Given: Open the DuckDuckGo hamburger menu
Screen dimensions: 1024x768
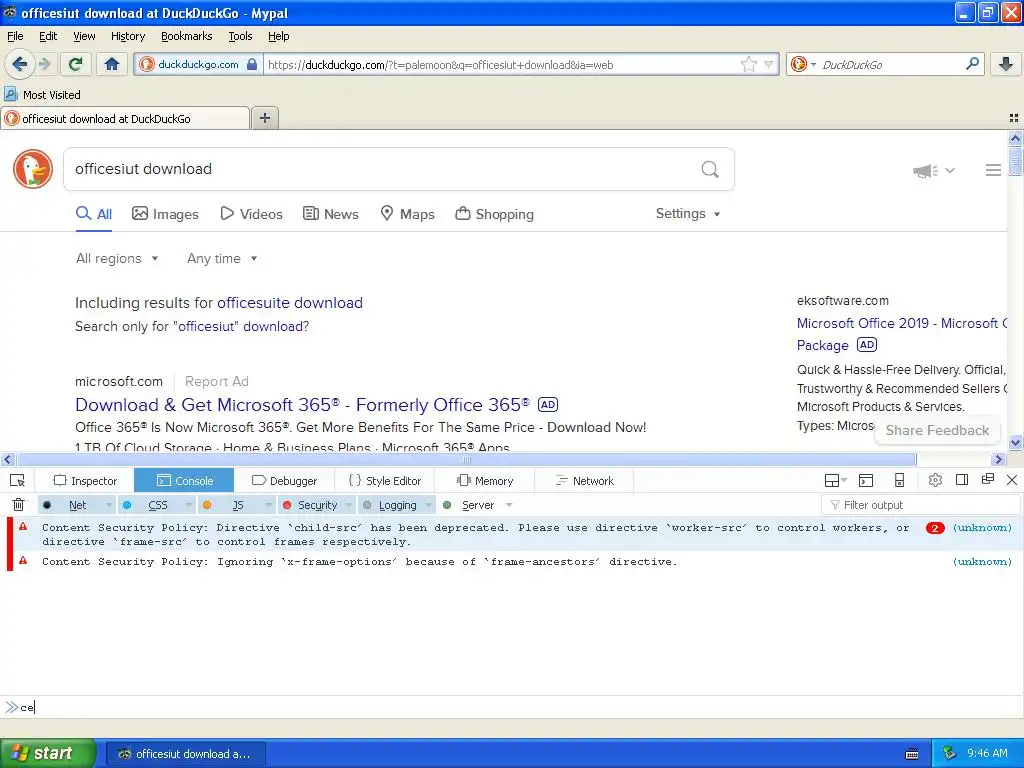Looking at the screenshot, I should pos(993,170).
